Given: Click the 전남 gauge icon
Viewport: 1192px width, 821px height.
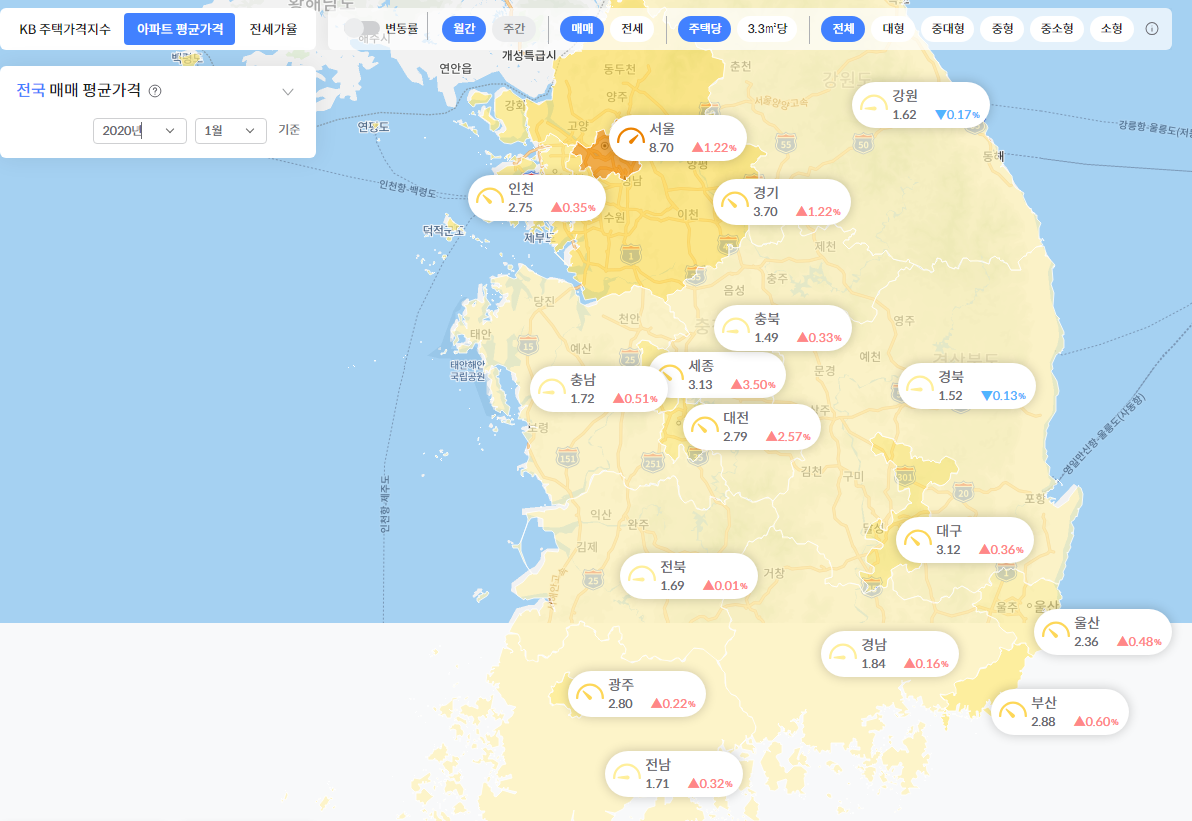Looking at the screenshot, I should point(626,774).
